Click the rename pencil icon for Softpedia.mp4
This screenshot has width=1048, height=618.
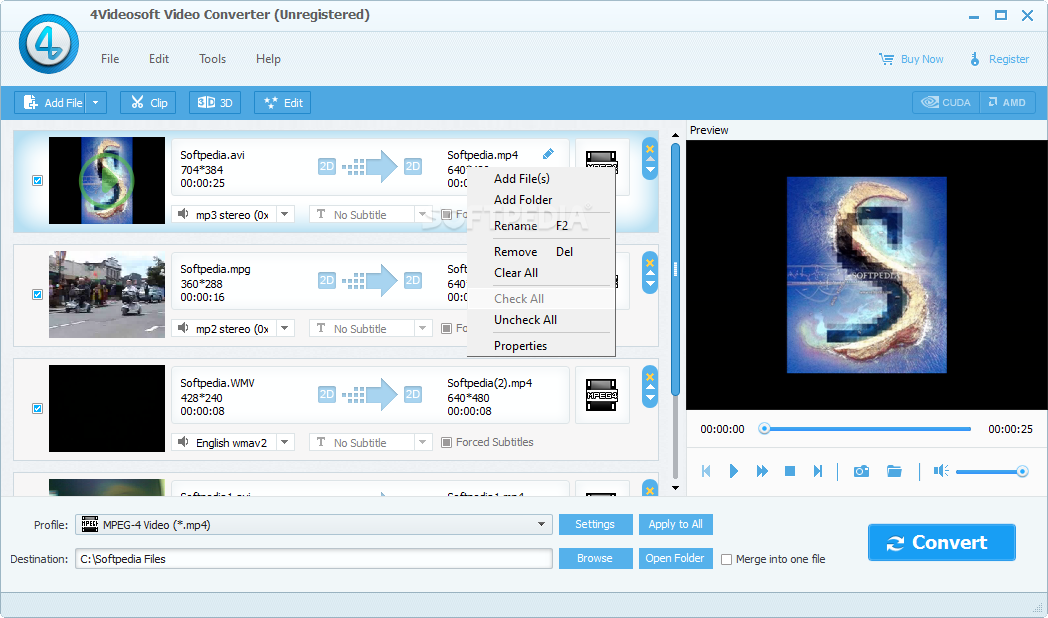click(548, 154)
